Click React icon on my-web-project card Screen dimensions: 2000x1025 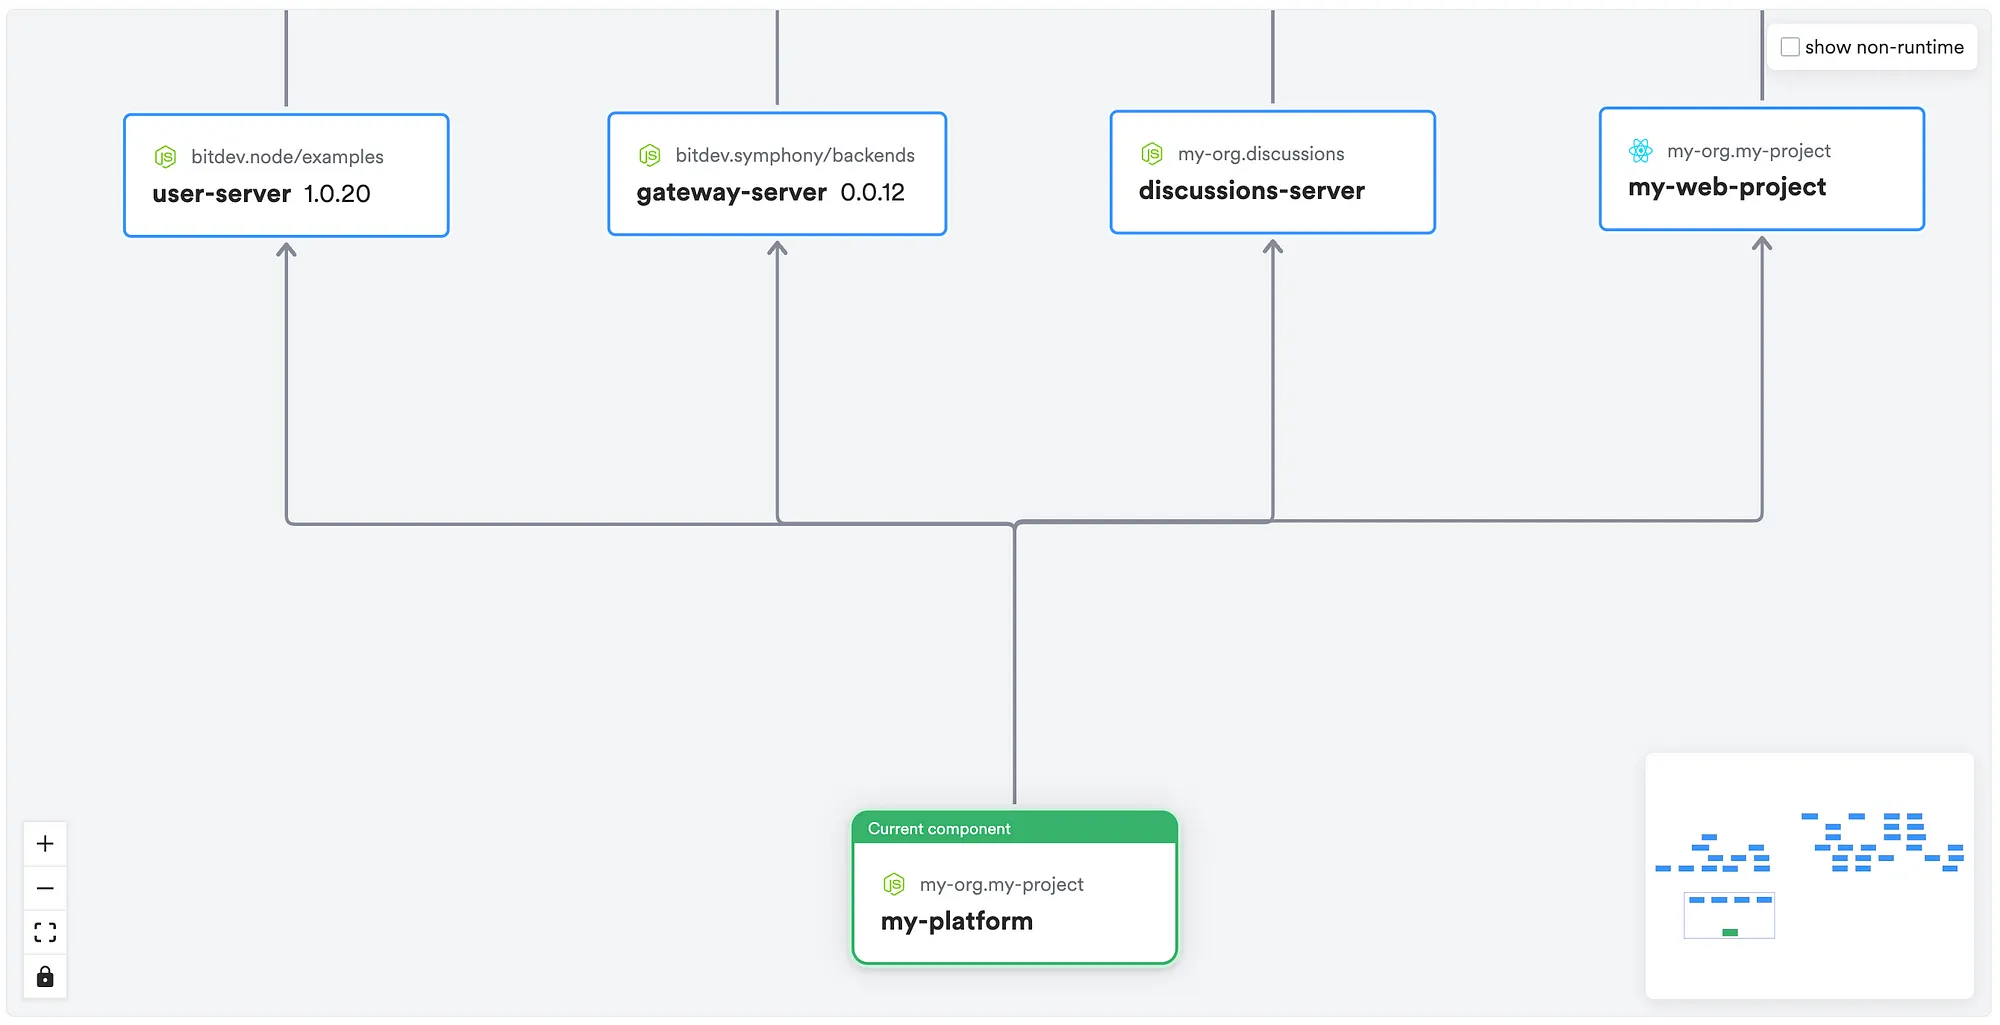coord(1641,151)
